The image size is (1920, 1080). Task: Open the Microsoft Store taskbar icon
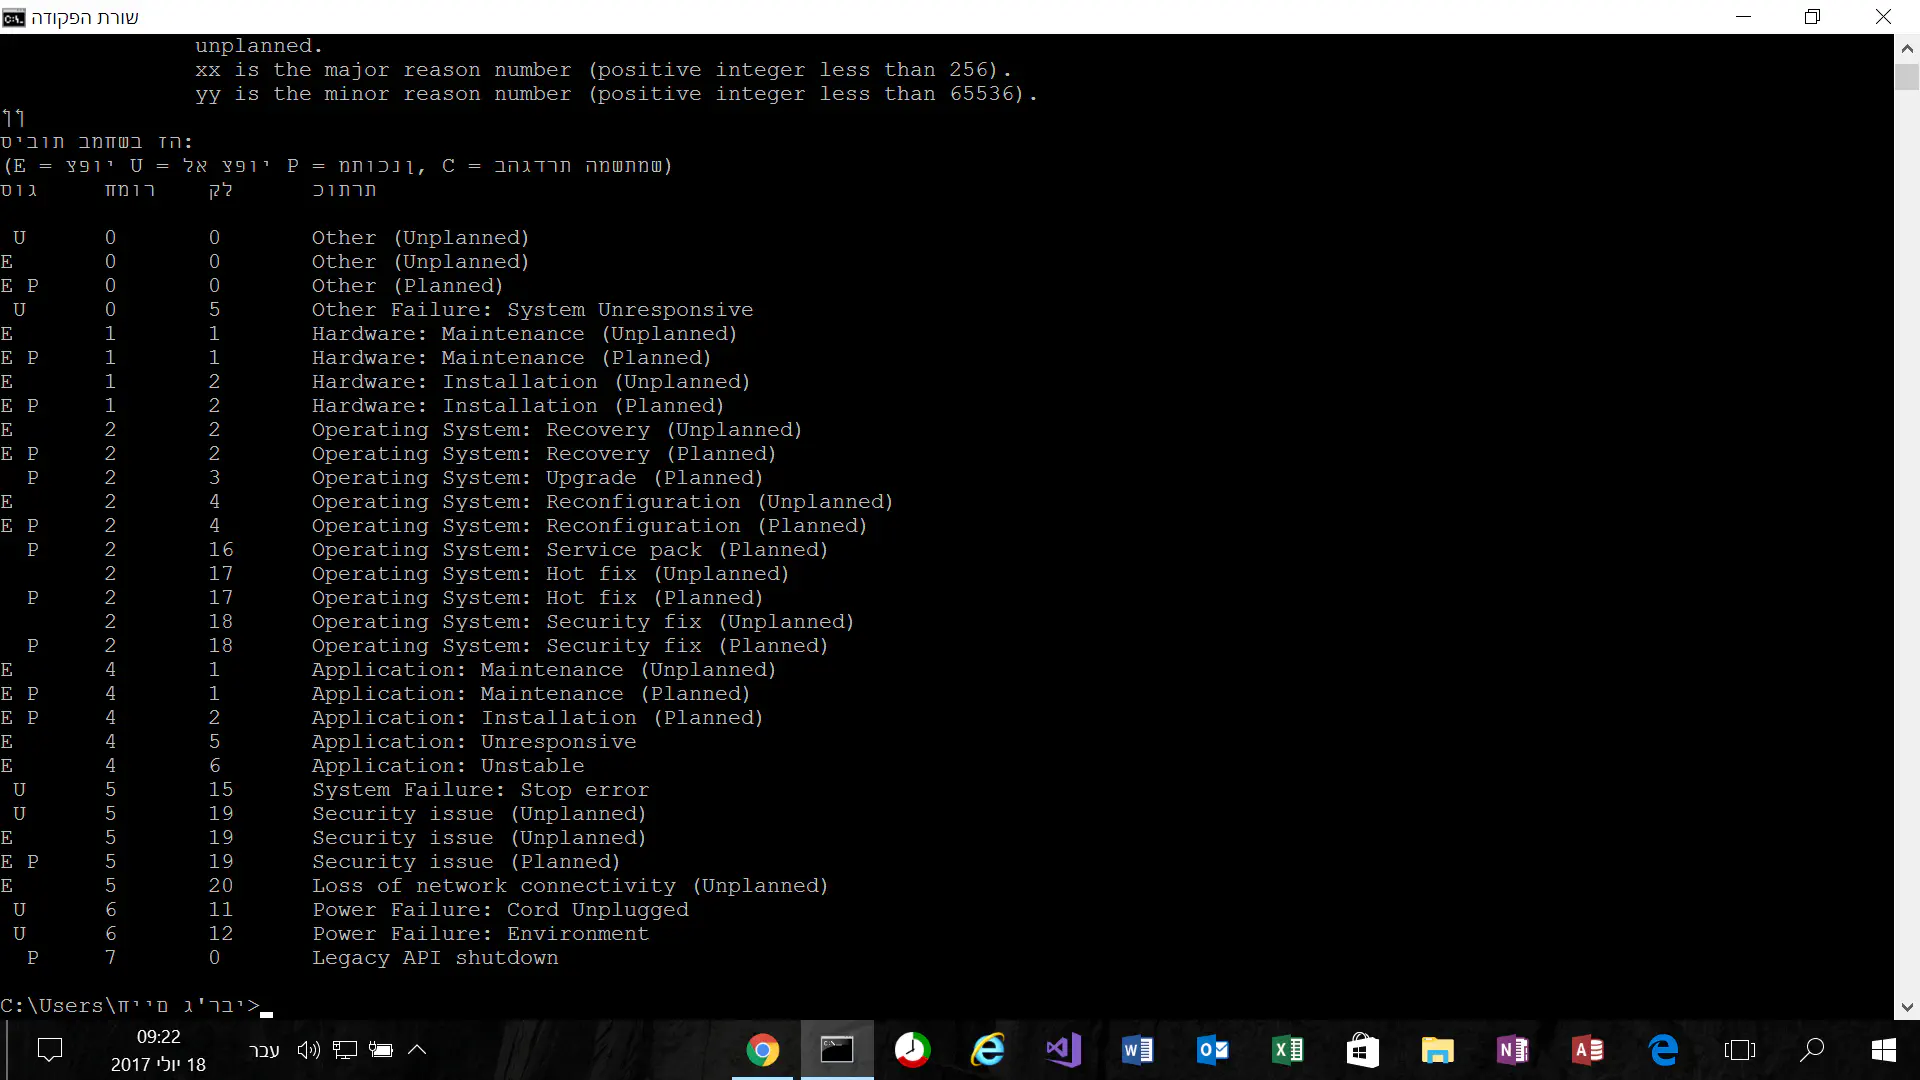(1362, 1050)
